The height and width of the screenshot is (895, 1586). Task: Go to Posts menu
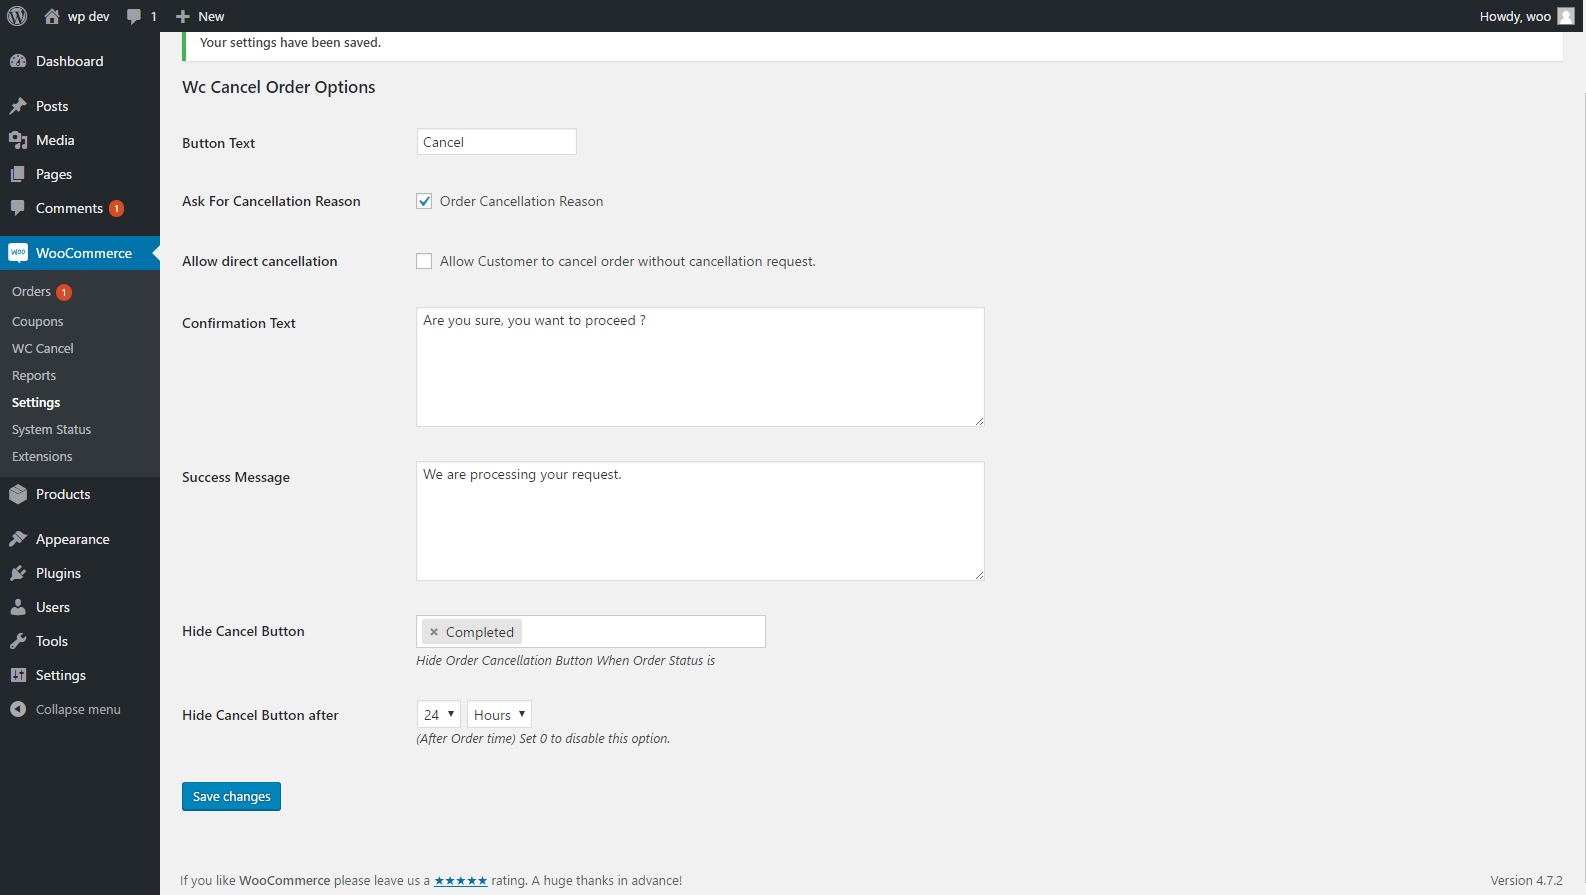pyautogui.click(x=80, y=106)
